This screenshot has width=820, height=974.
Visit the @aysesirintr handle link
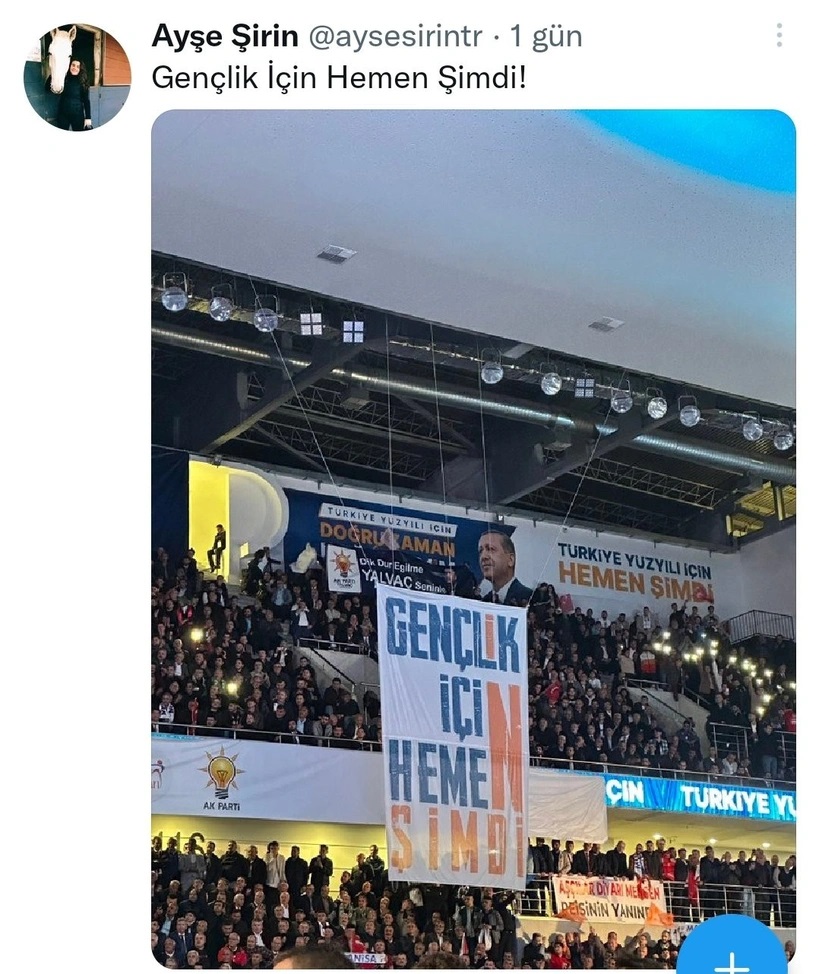click(395, 37)
